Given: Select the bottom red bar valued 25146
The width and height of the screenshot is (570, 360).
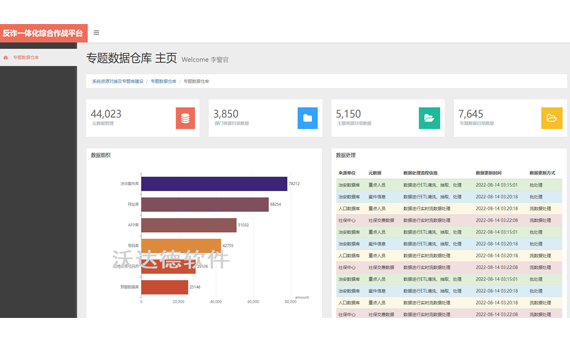Looking at the screenshot, I should coord(165,287).
